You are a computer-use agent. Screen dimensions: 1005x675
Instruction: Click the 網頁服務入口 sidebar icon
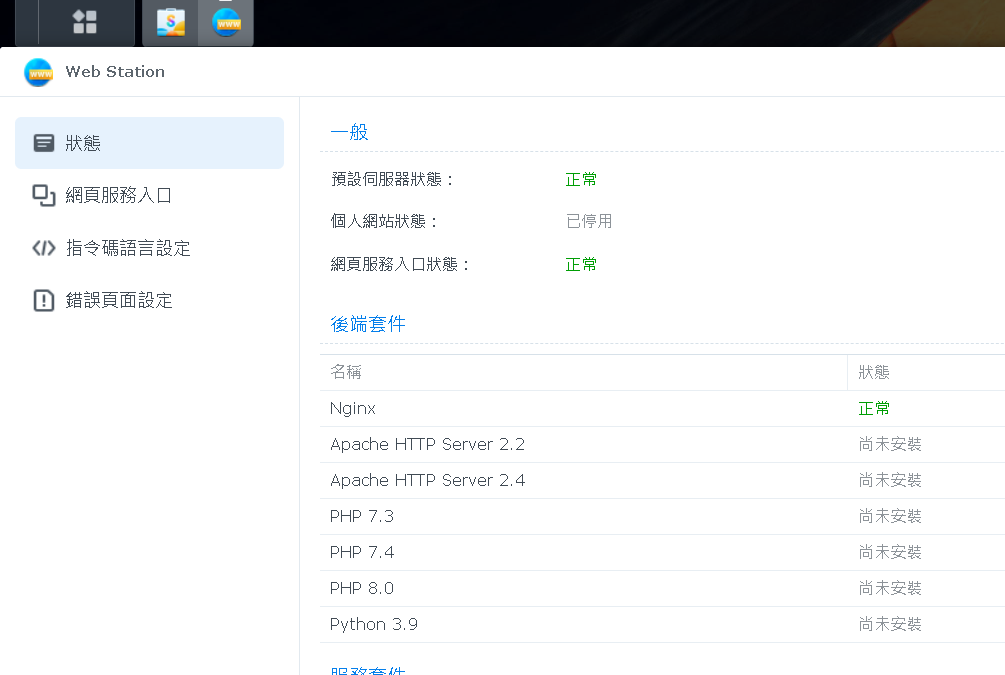44,195
